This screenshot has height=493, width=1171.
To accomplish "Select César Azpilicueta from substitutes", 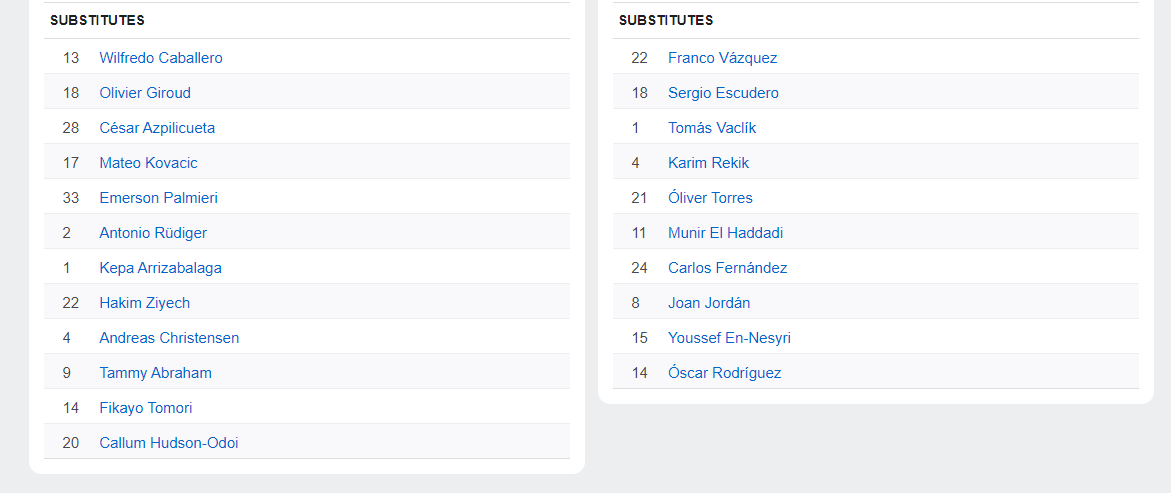I will (x=157, y=128).
